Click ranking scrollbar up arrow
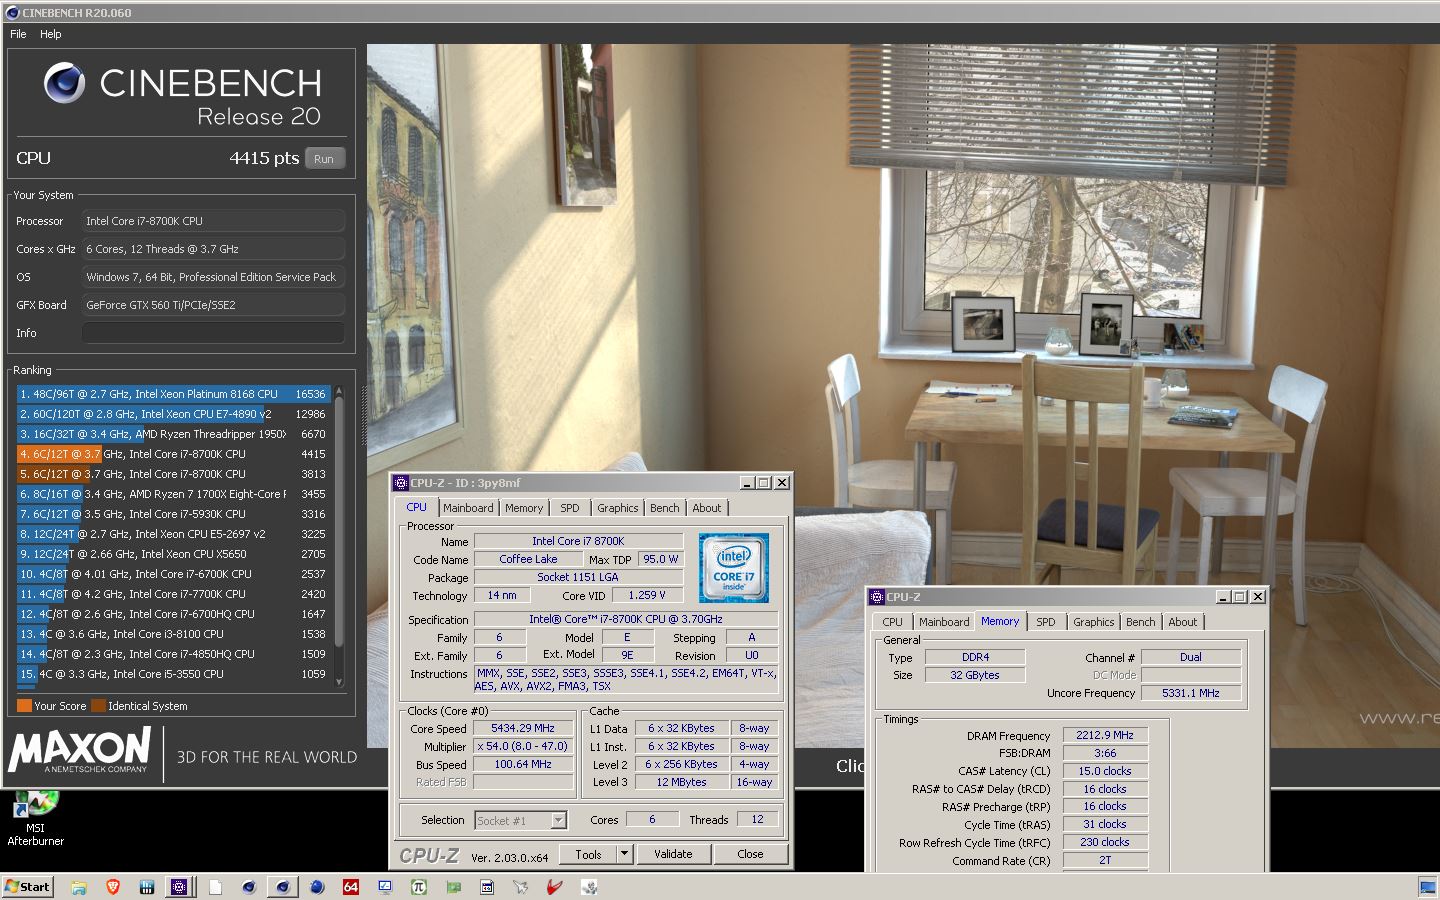1440x900 pixels. 339,392
